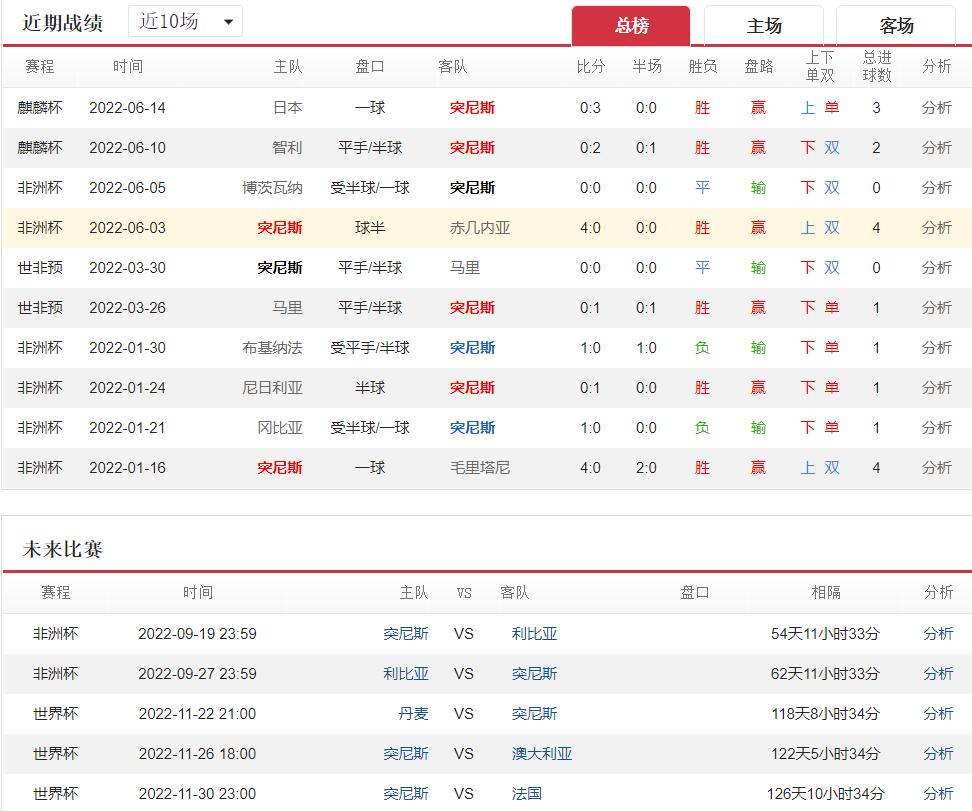Open 分析 for the 2022-03-26 match
This screenshot has height=811, width=972.
click(936, 308)
